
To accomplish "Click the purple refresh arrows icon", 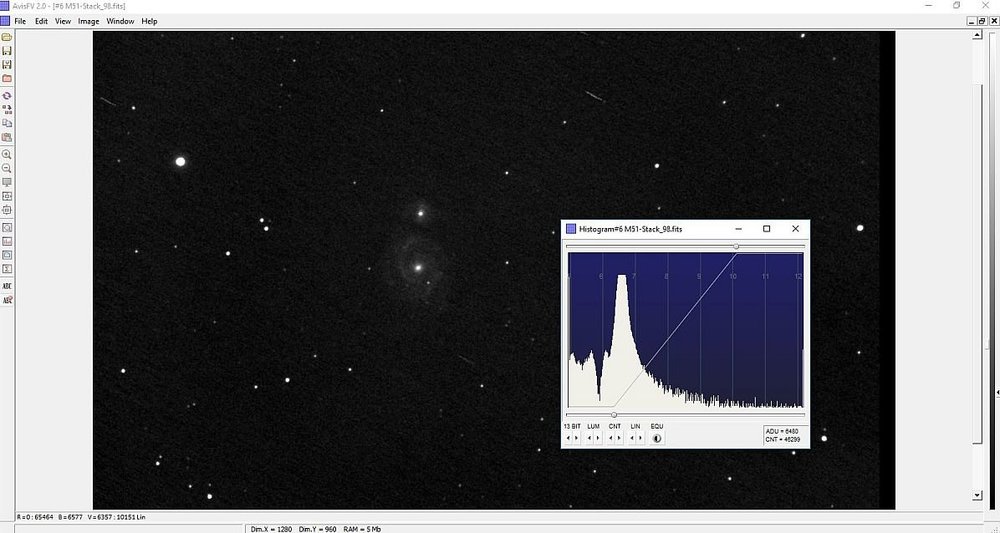I will (7, 96).
